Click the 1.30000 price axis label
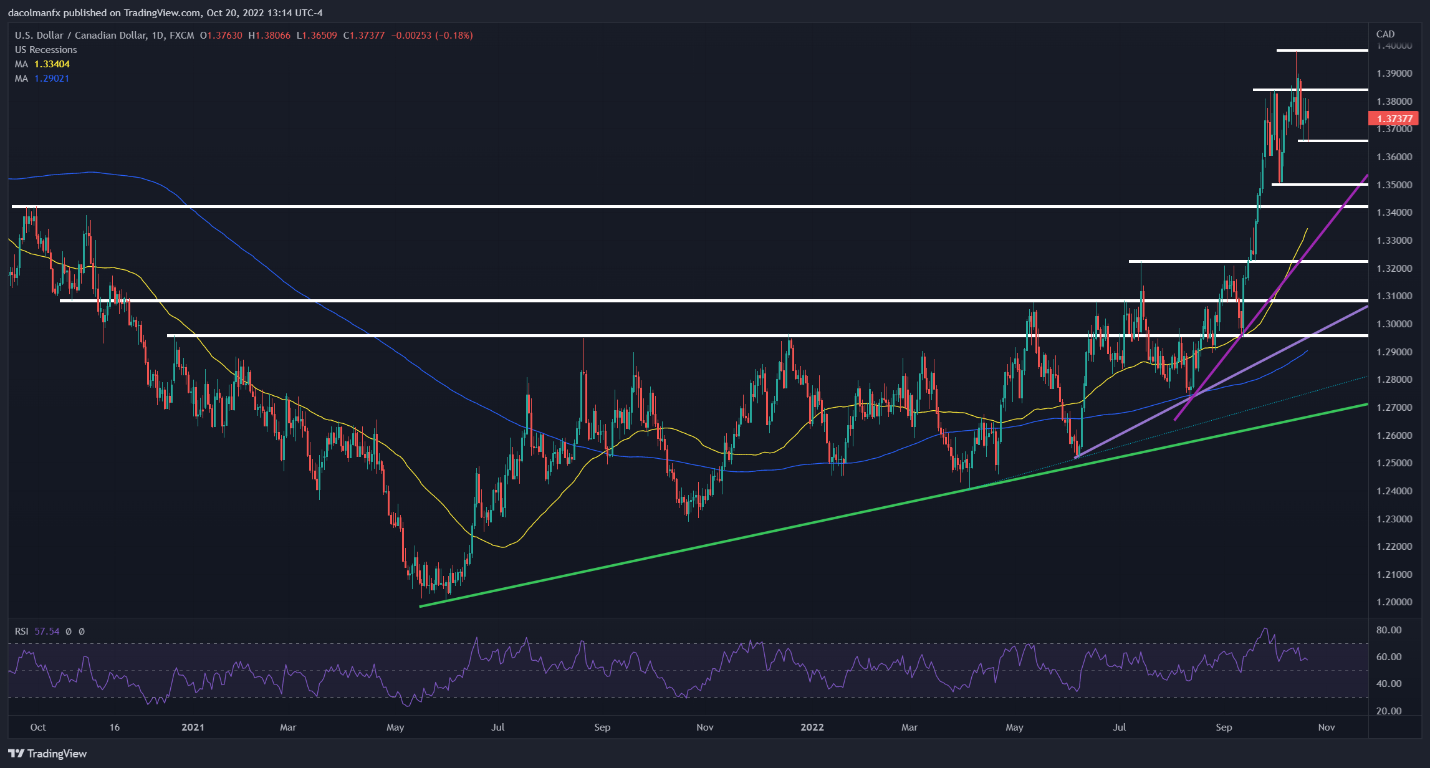Screen dimensions: 1430x768 coord(1393,324)
